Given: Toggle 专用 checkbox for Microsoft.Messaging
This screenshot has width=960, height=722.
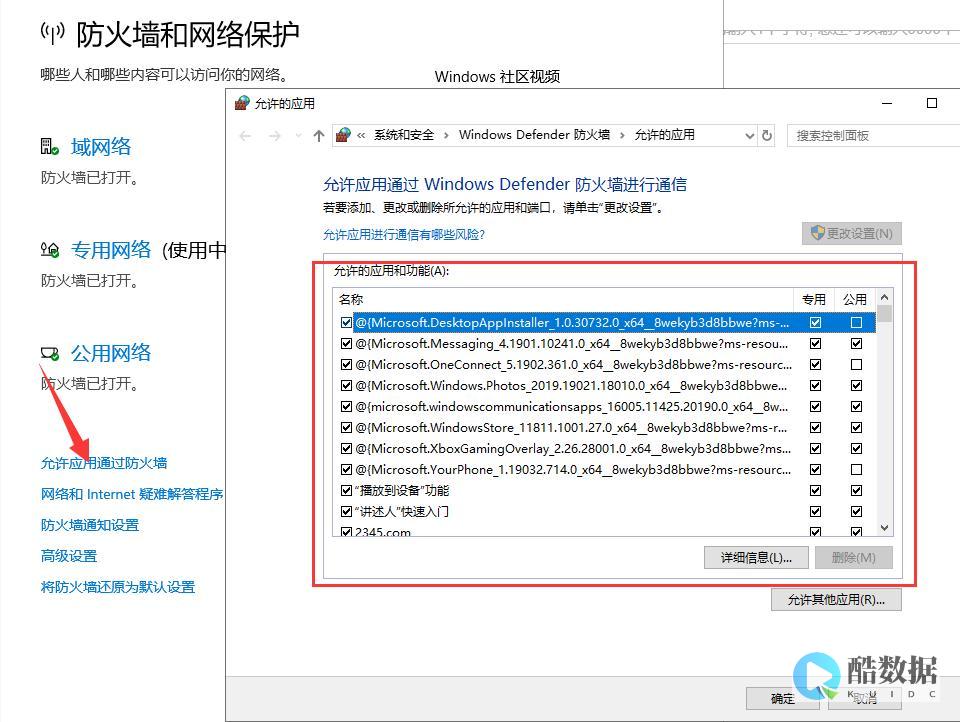Looking at the screenshot, I should tap(816, 344).
